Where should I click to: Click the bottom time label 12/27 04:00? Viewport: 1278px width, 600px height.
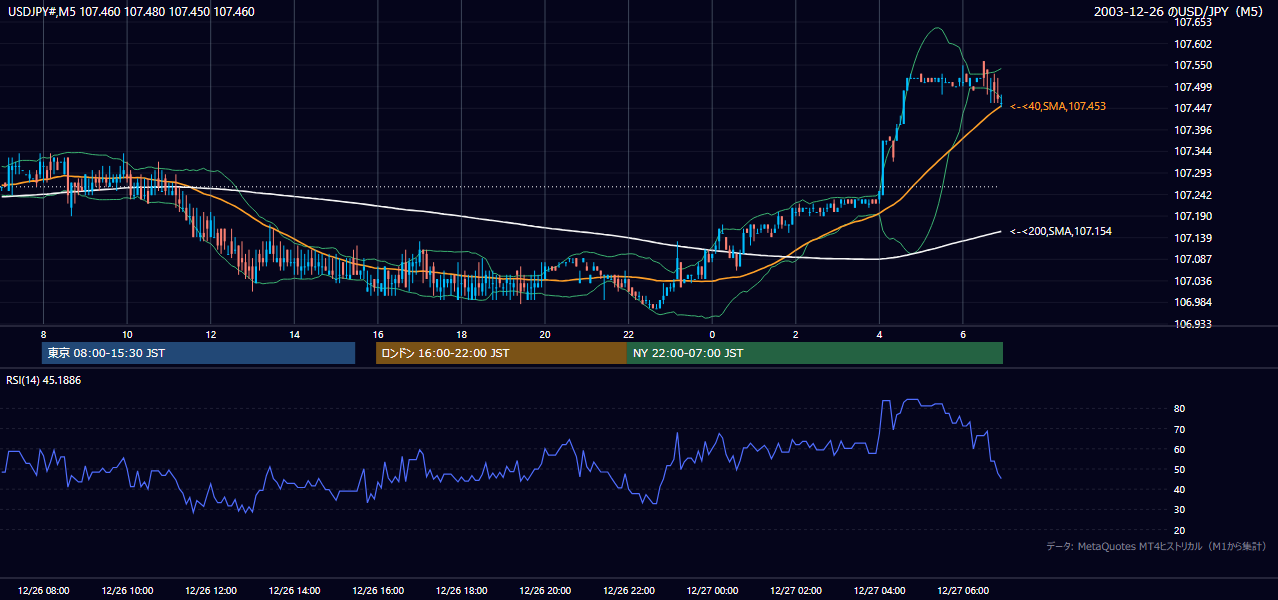[x=879, y=591]
